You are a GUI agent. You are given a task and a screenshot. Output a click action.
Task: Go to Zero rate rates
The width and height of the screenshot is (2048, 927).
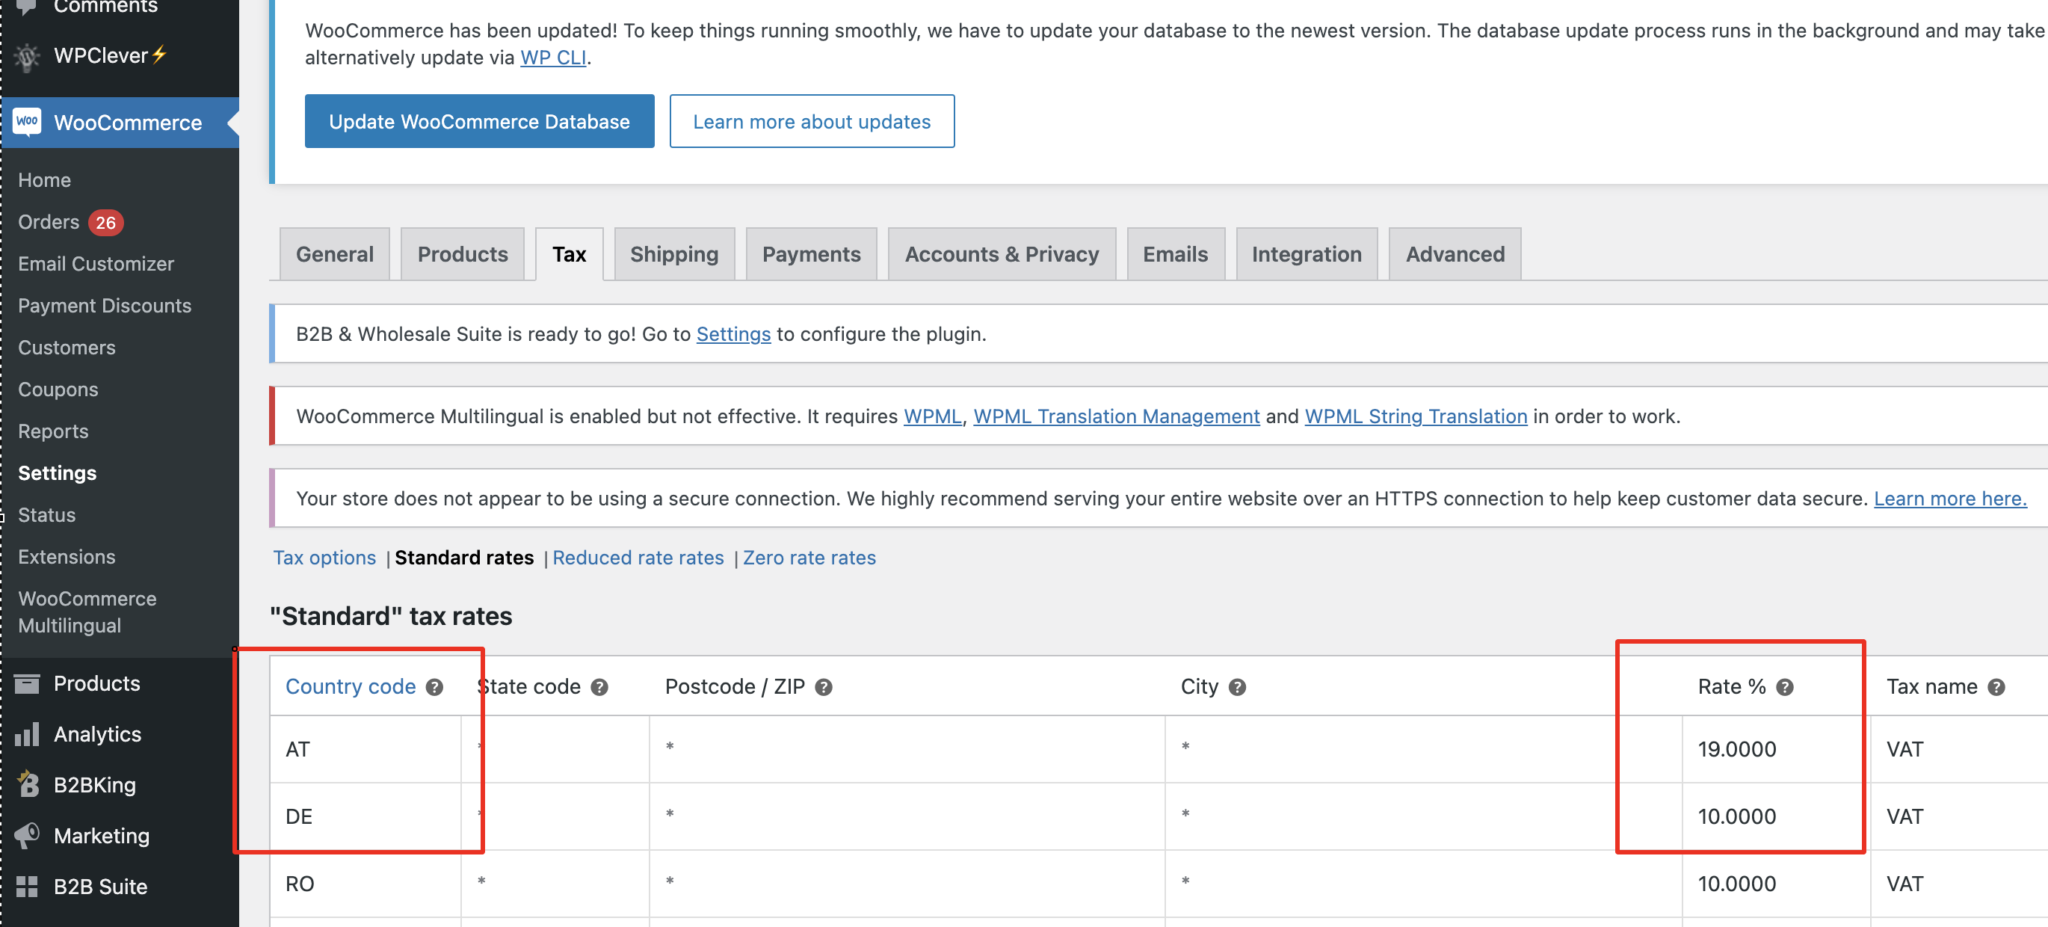click(x=809, y=558)
